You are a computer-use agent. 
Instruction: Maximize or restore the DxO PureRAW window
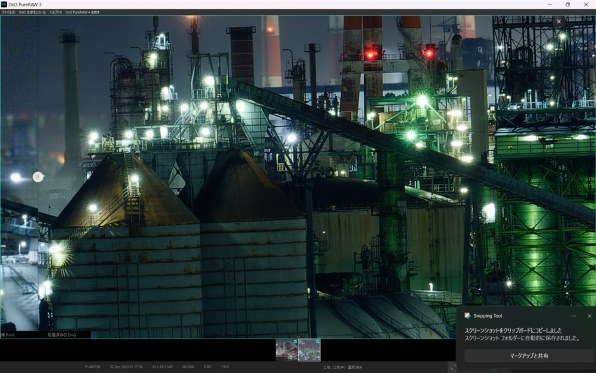click(x=567, y=5)
